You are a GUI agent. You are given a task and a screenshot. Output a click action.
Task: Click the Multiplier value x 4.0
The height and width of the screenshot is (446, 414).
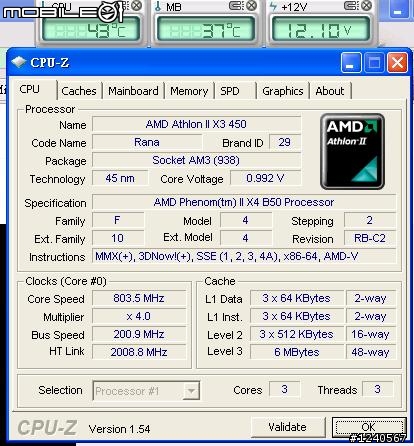pos(139,316)
